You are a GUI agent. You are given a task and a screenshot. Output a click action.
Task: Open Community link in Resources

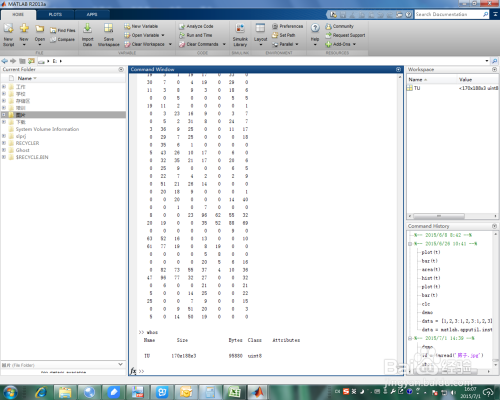point(340,26)
